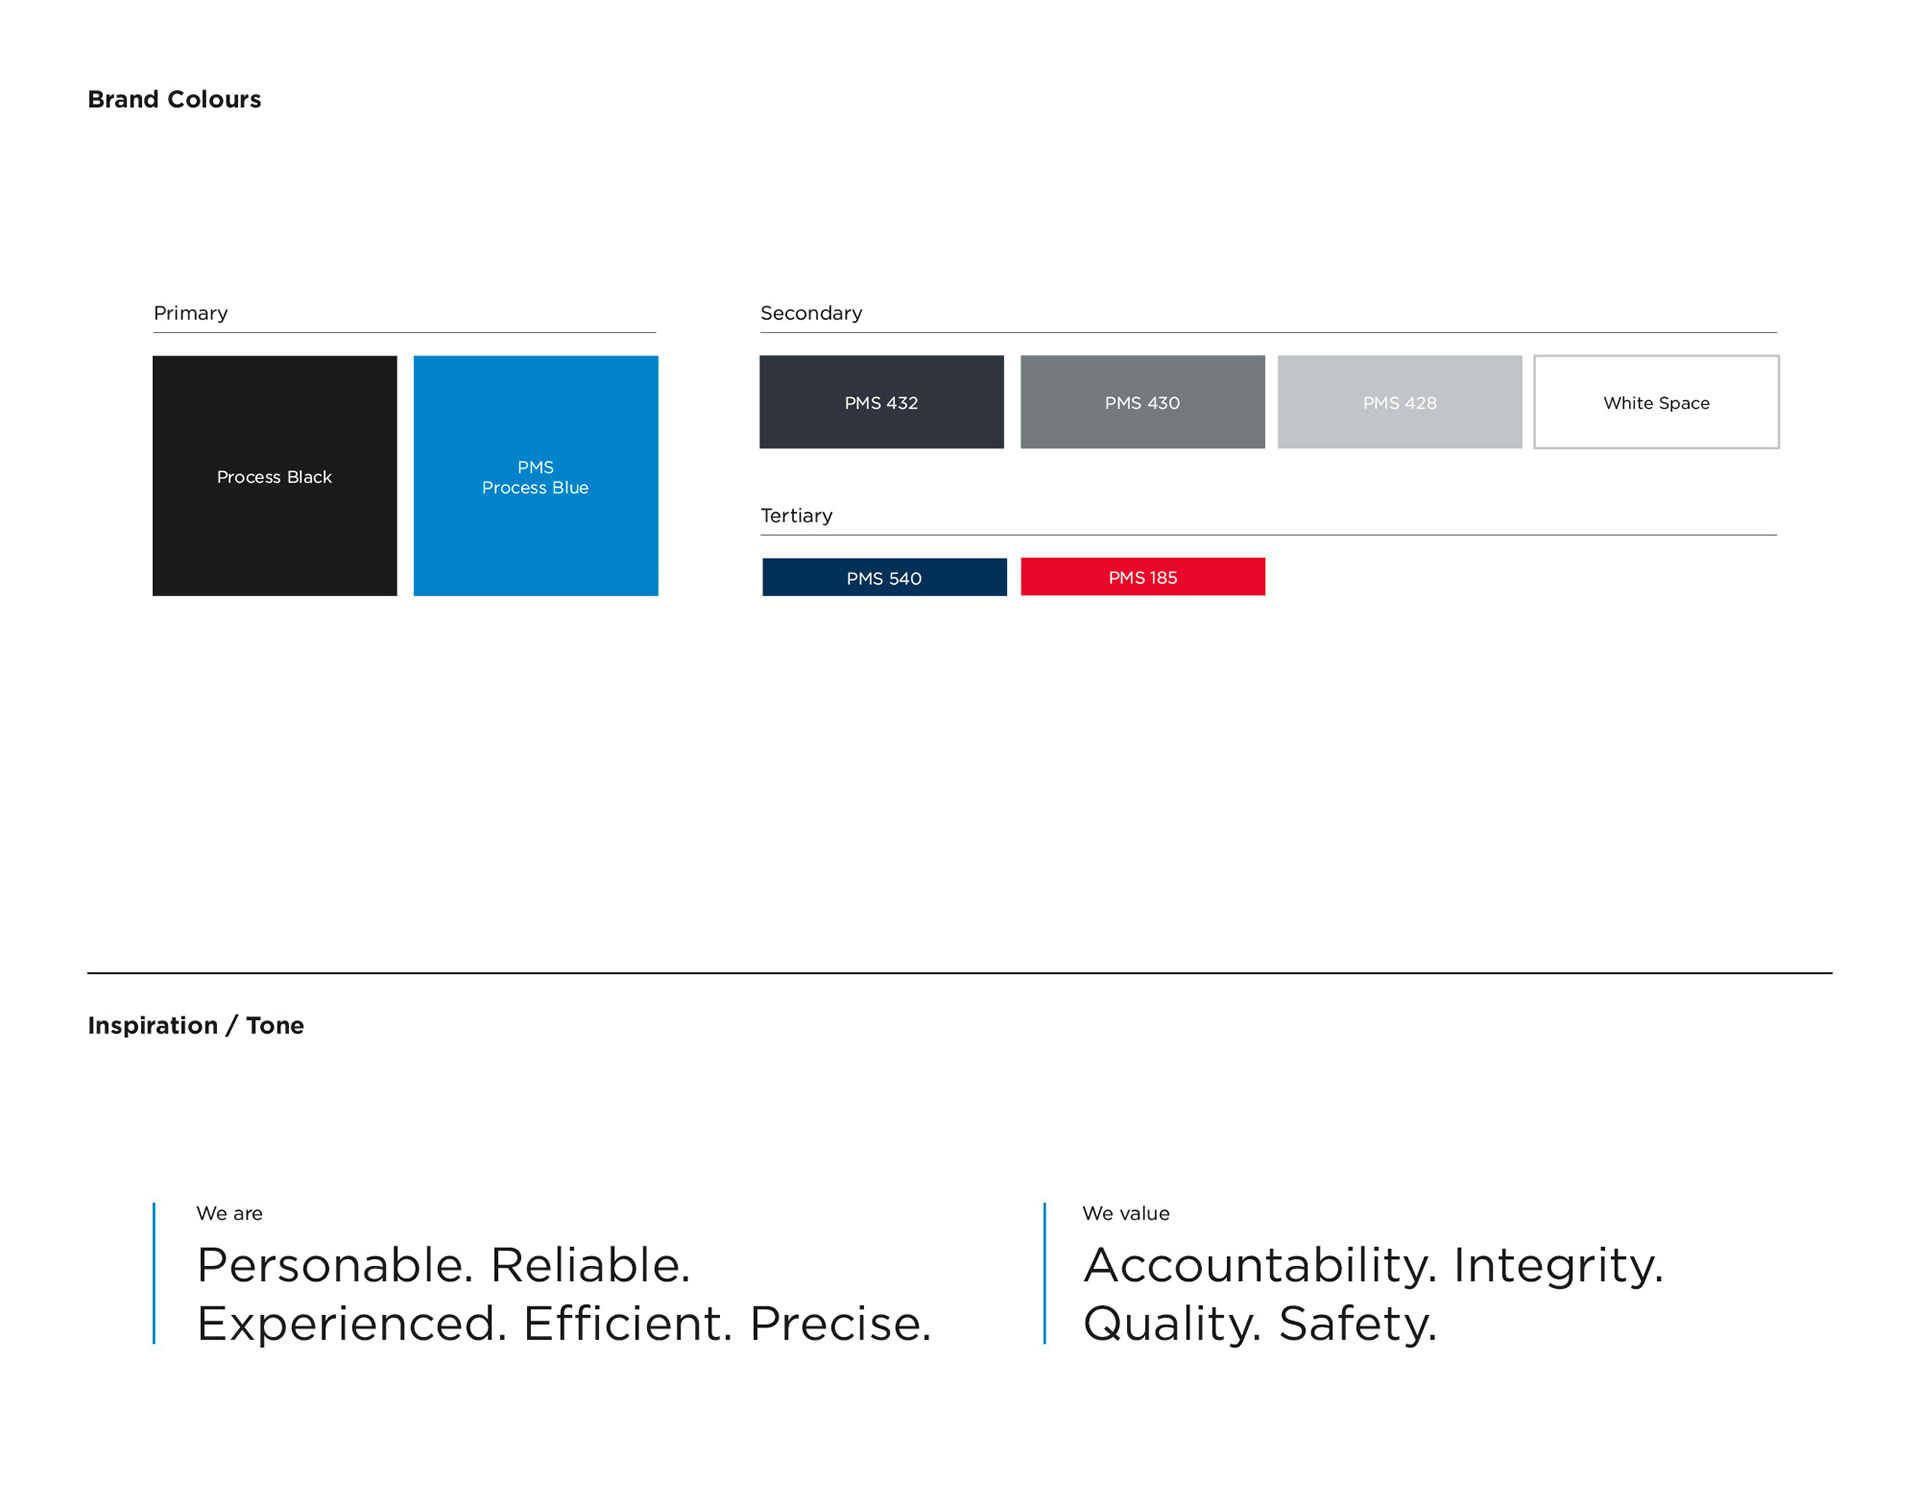Select the light grey PMS 428 swatch
The width and height of the screenshot is (1920, 1504).
click(1399, 402)
